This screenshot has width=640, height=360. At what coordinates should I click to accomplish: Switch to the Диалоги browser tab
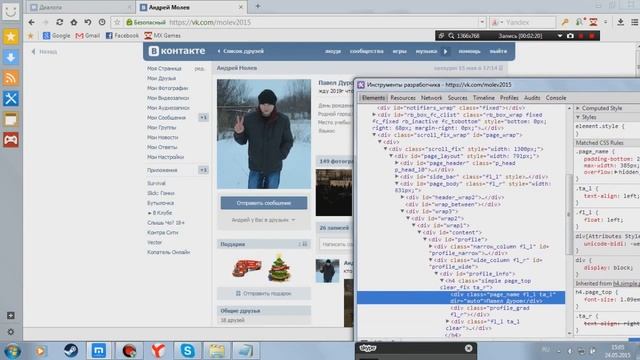coord(81,7)
